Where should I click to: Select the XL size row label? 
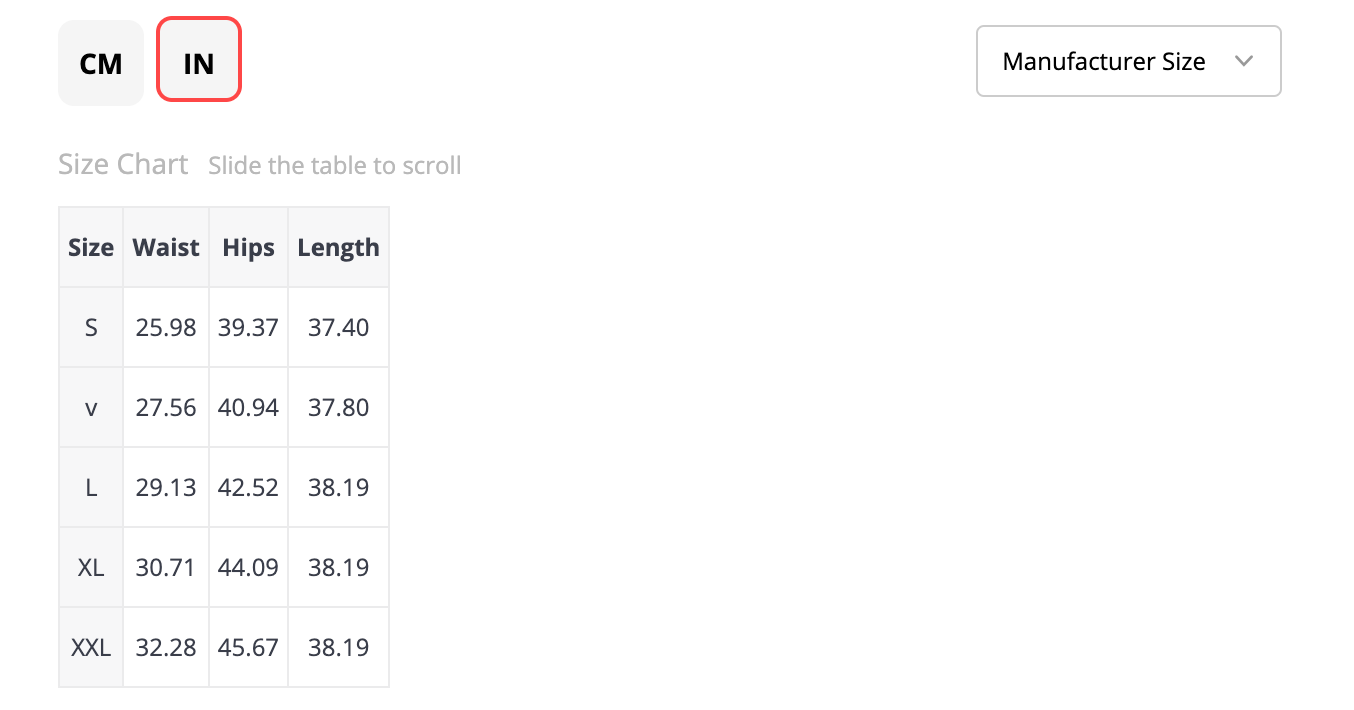[x=91, y=567]
